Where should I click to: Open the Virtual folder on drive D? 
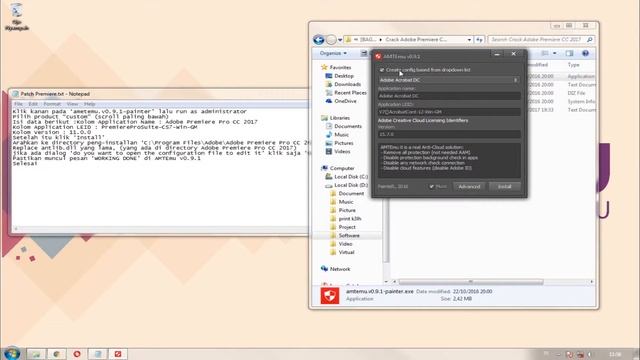pos(346,252)
